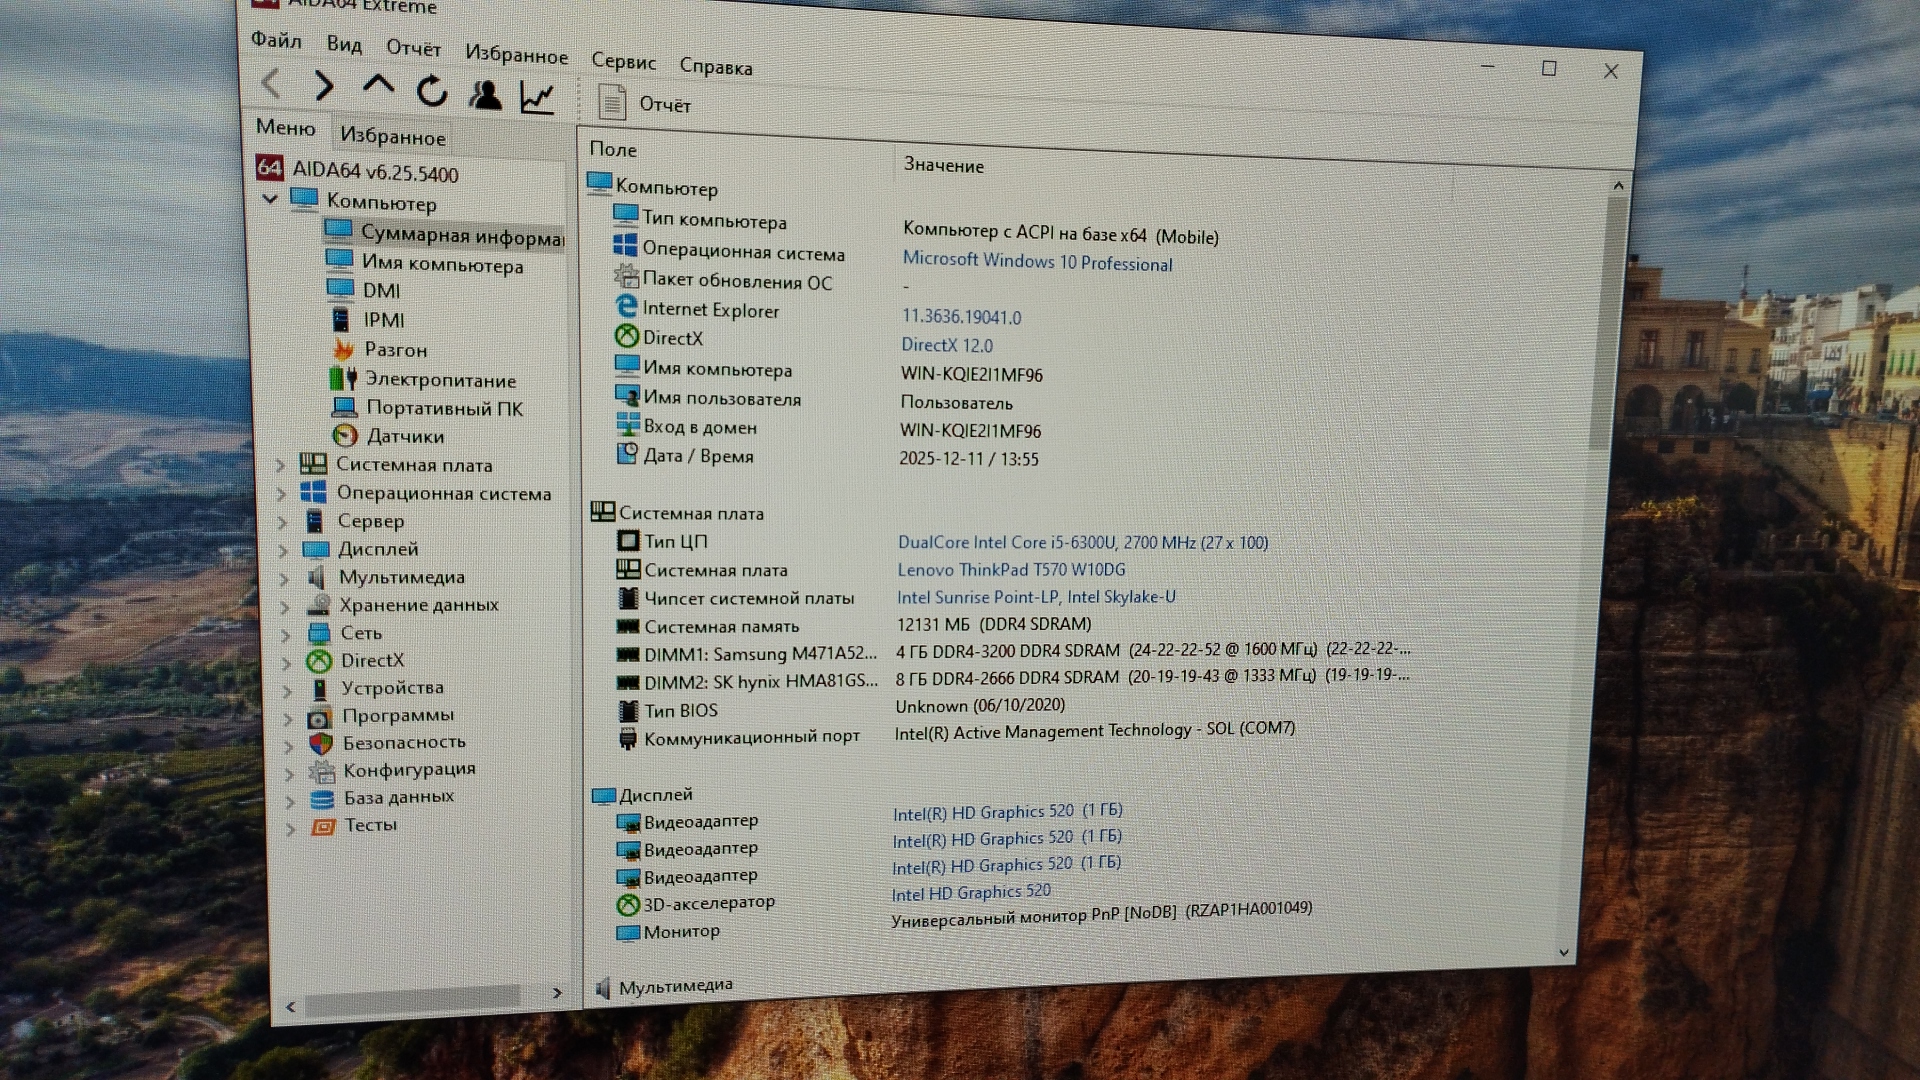Expand the Хранение данных tree node

(285, 606)
